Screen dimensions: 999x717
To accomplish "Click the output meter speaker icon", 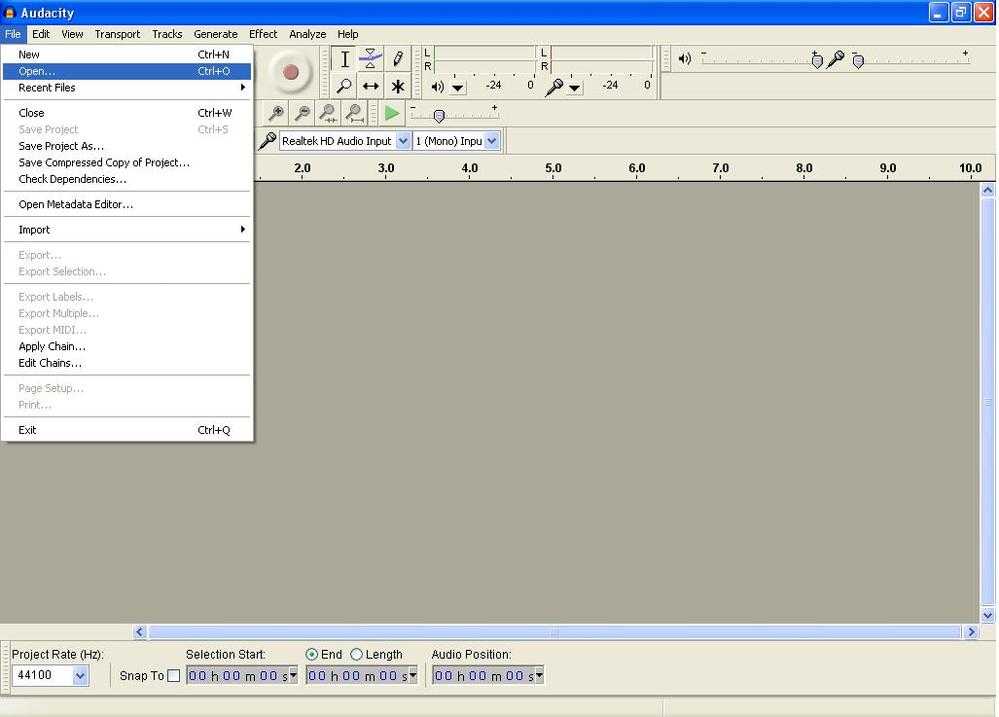I will [x=438, y=86].
